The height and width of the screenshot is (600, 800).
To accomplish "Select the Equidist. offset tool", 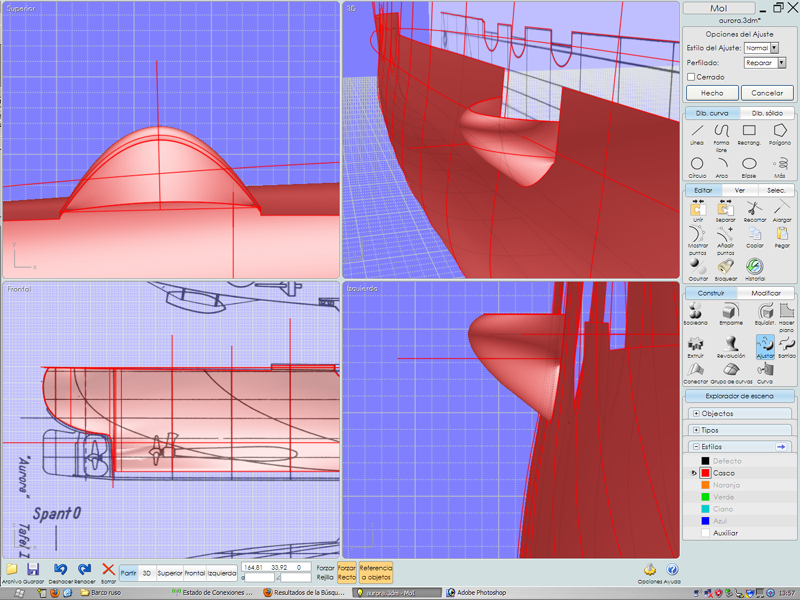I will (x=765, y=314).
